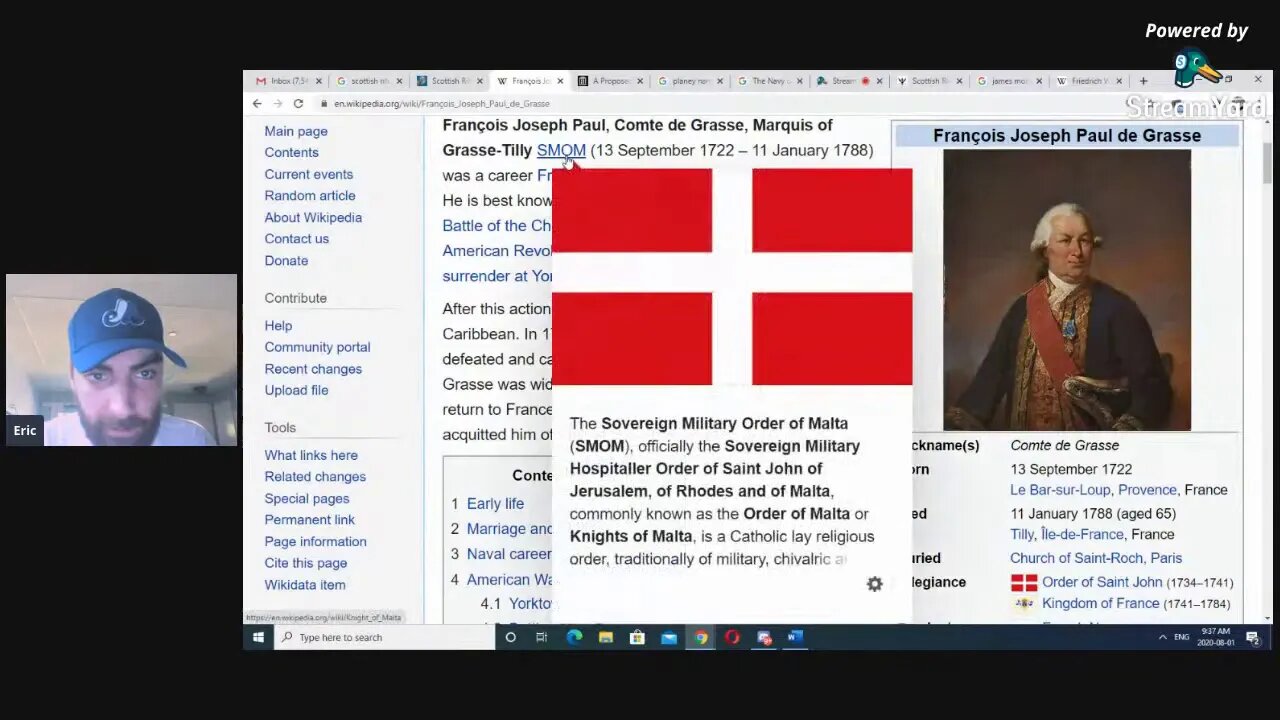This screenshot has height=720, width=1280.
Task: Switch to Google 'scottish' search tab
Action: pyautogui.click(x=369, y=81)
